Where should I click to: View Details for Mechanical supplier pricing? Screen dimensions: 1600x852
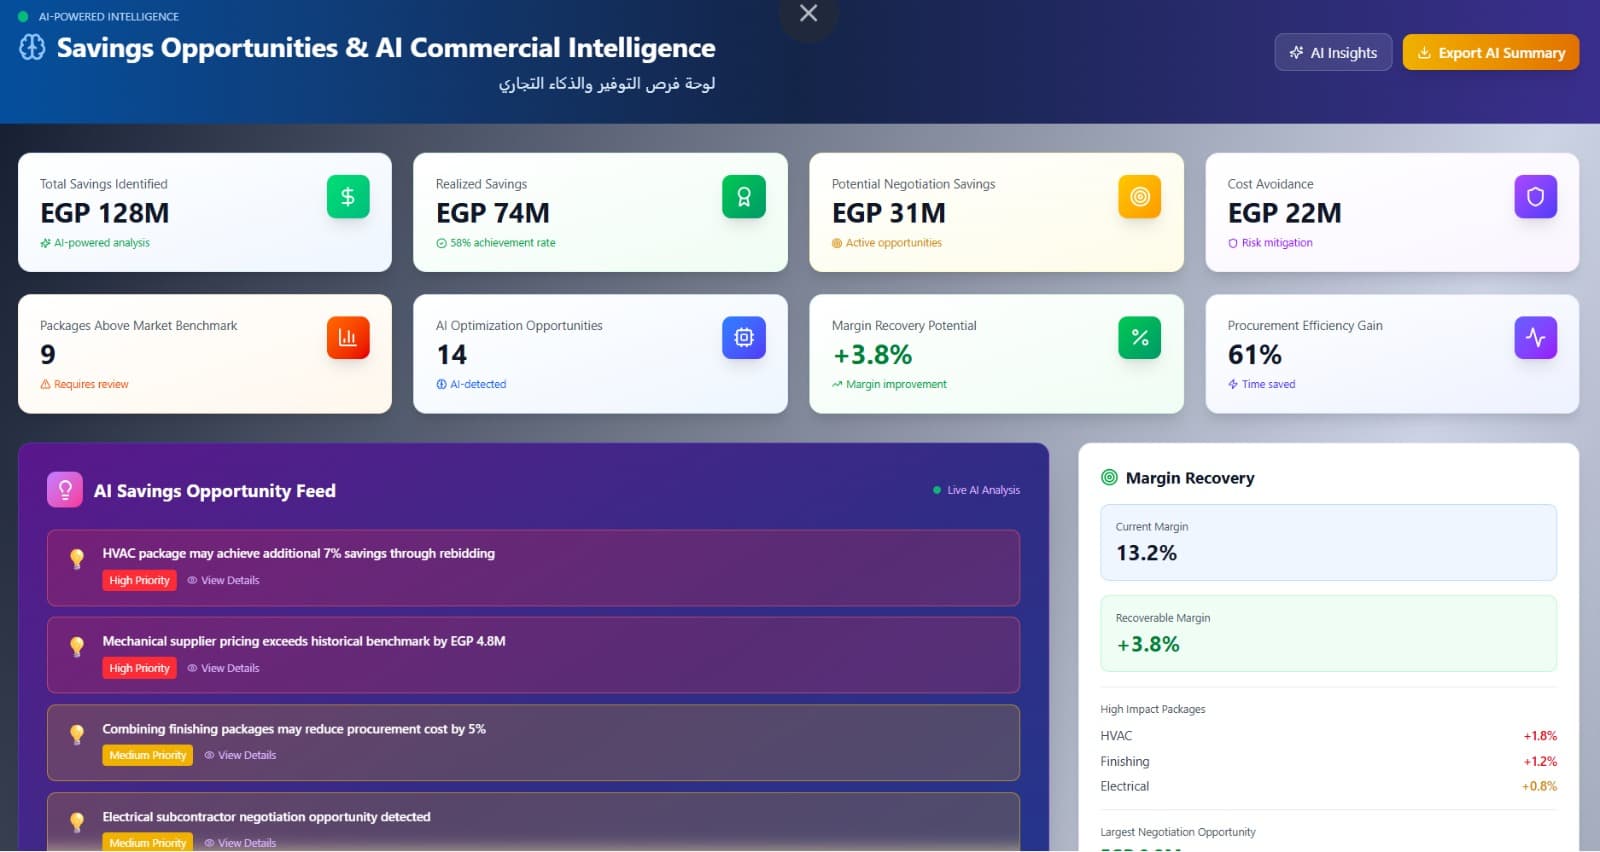[223, 668]
